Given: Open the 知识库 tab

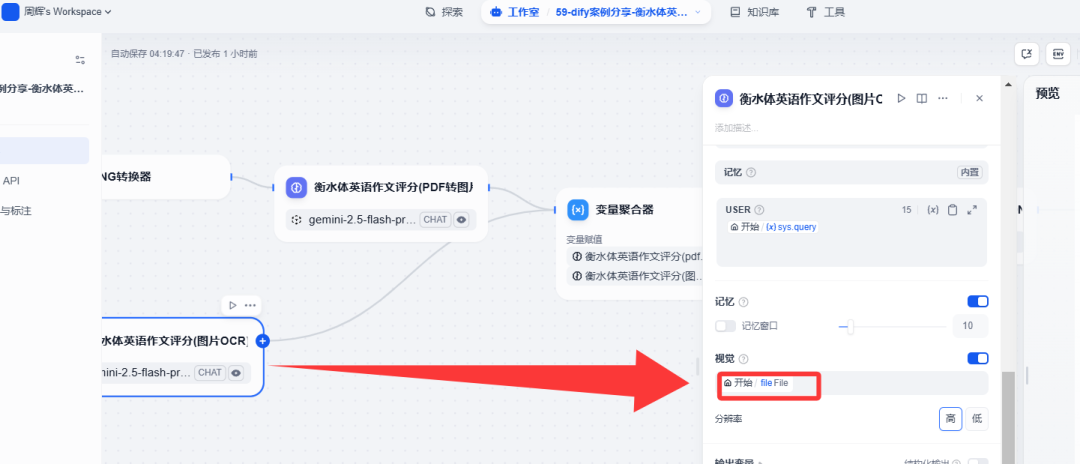Looking at the screenshot, I should pos(754,12).
